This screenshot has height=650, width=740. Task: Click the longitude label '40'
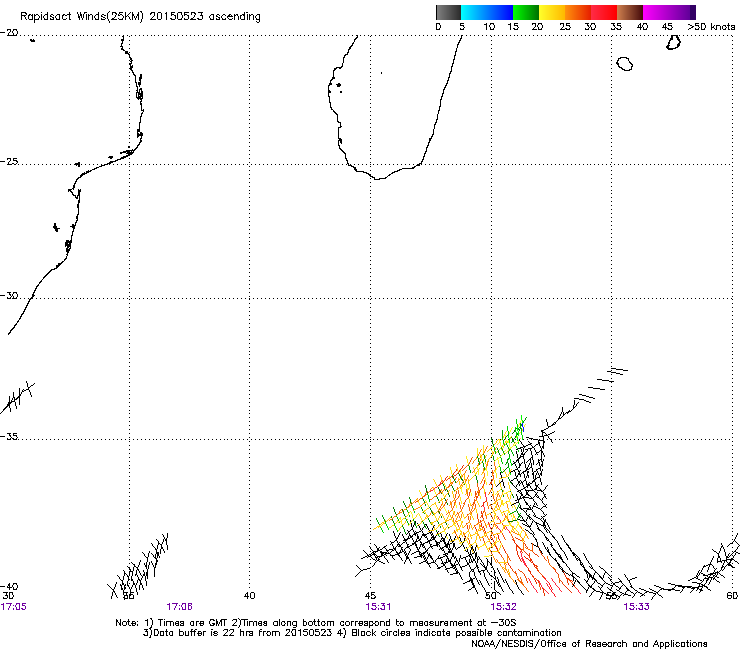click(250, 596)
